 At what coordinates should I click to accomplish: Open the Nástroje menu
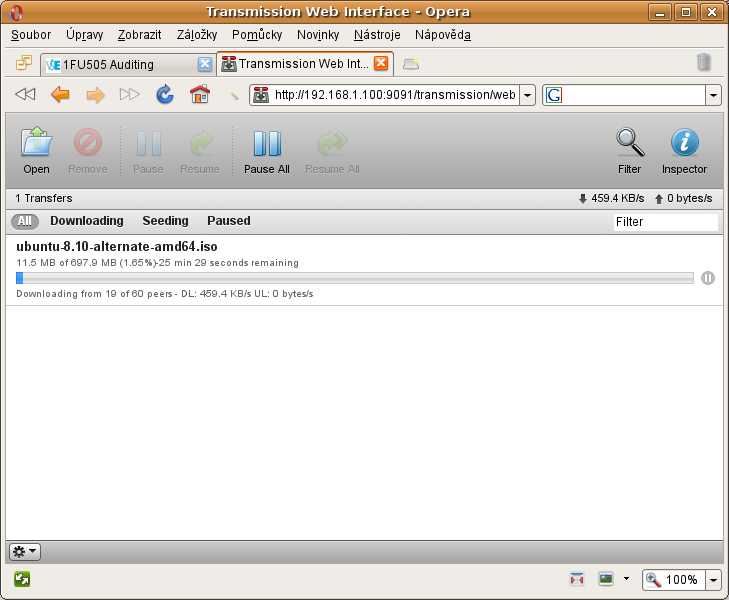(x=377, y=35)
